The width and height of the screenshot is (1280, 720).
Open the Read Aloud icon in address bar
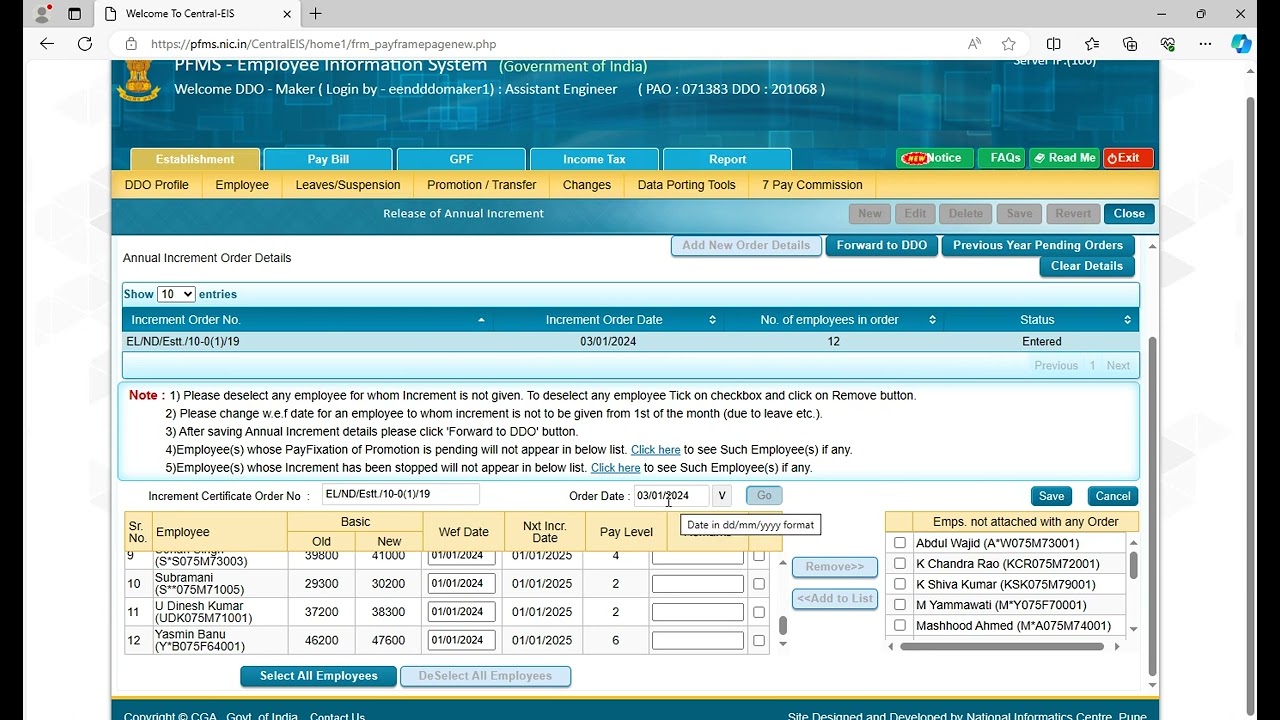tap(974, 44)
